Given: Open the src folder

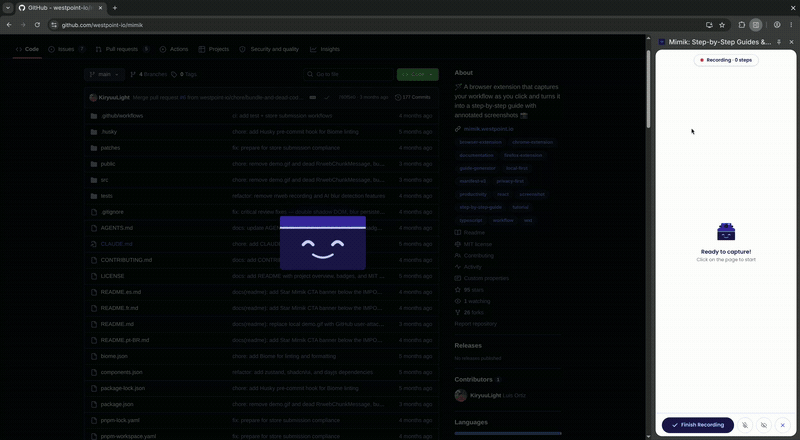Looking at the screenshot, I should [x=104, y=180].
